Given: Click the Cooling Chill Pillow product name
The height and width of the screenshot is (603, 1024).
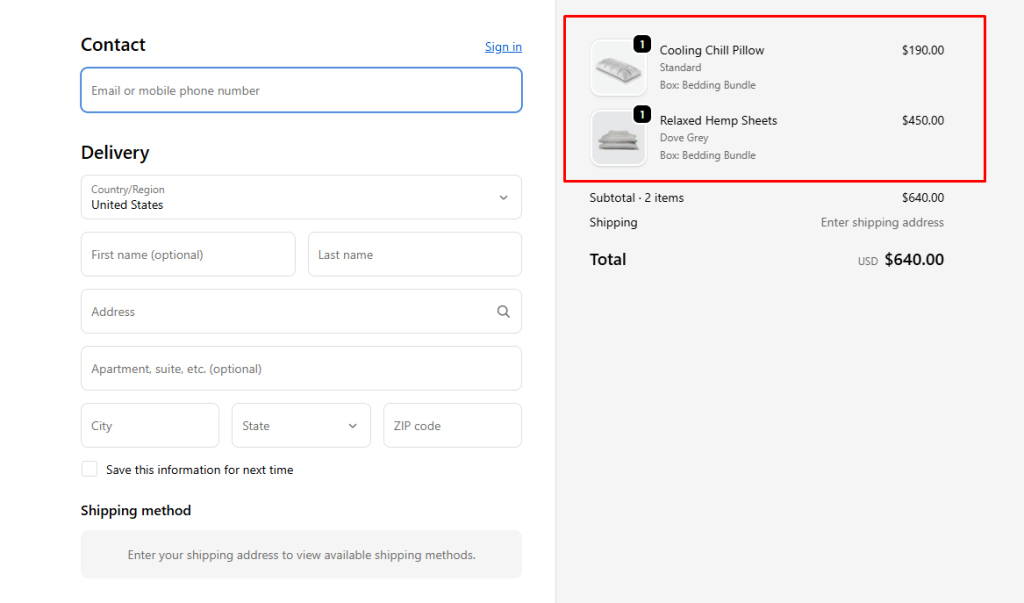Looking at the screenshot, I should pos(711,50).
